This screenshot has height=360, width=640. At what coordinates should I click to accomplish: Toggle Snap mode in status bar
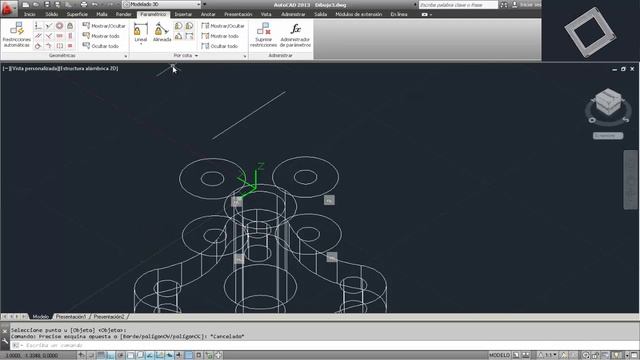coord(91,356)
